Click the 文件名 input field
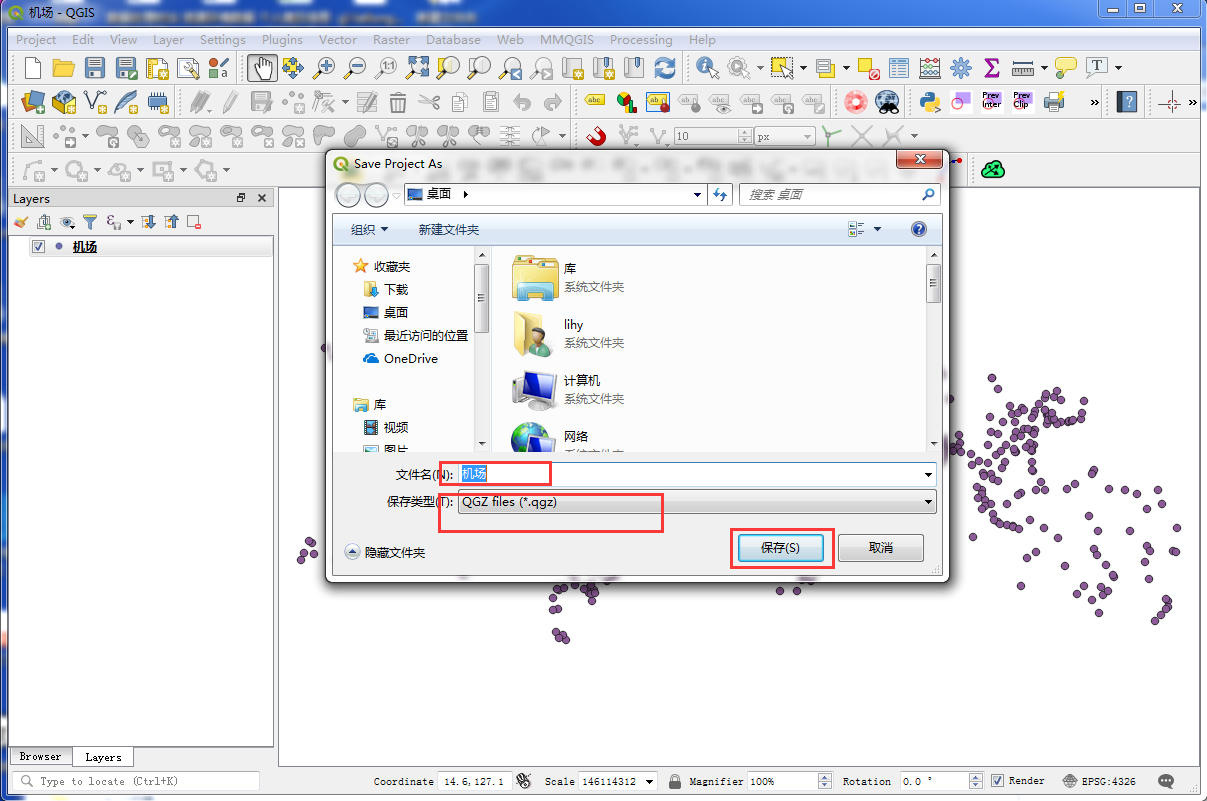Image resolution: width=1207 pixels, height=801 pixels. click(690, 474)
